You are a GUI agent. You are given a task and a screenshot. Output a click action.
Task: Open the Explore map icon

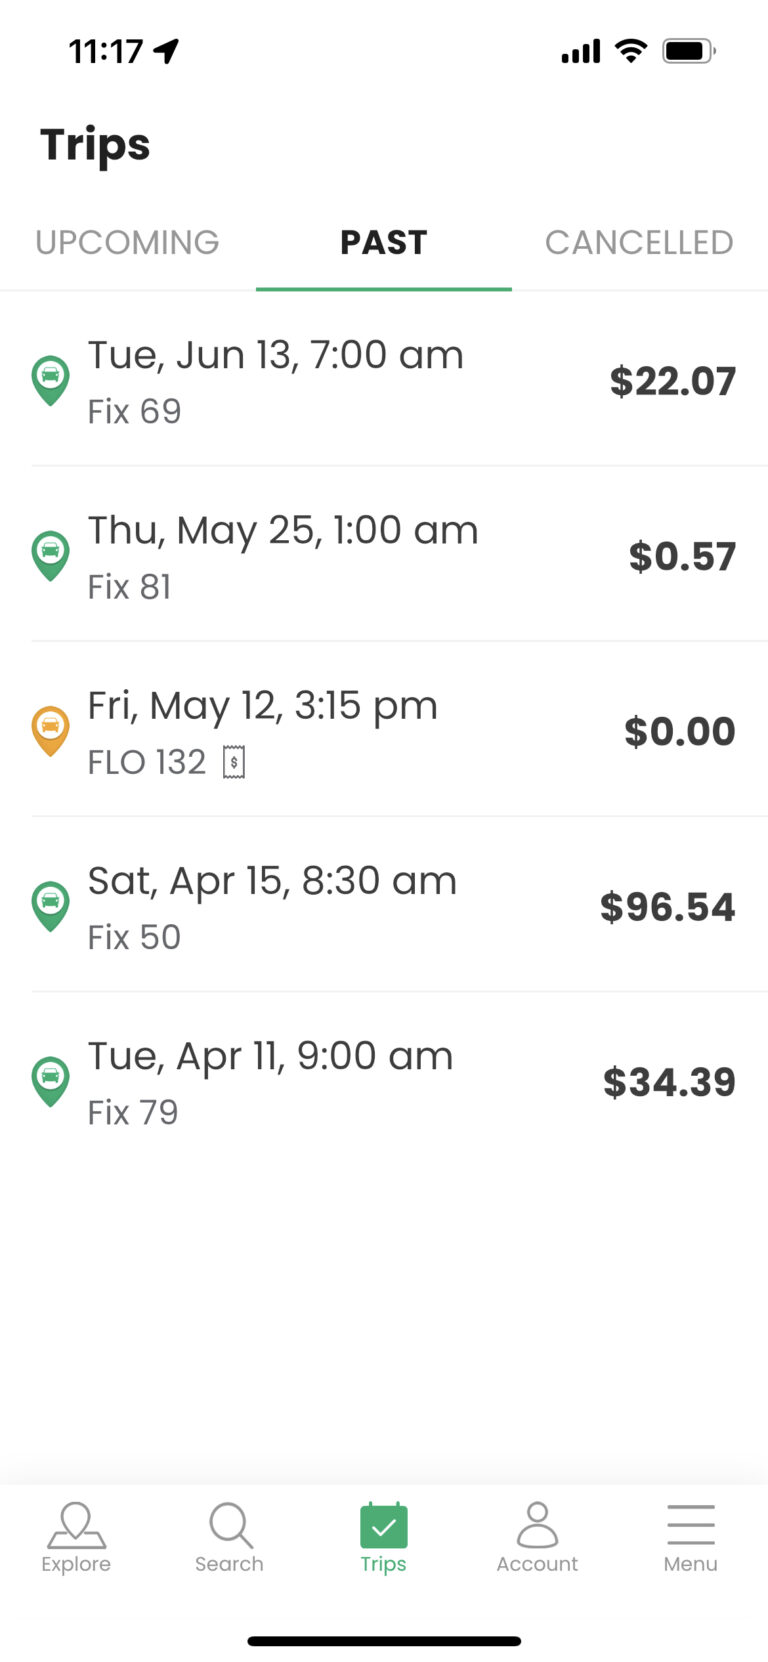(76, 1526)
